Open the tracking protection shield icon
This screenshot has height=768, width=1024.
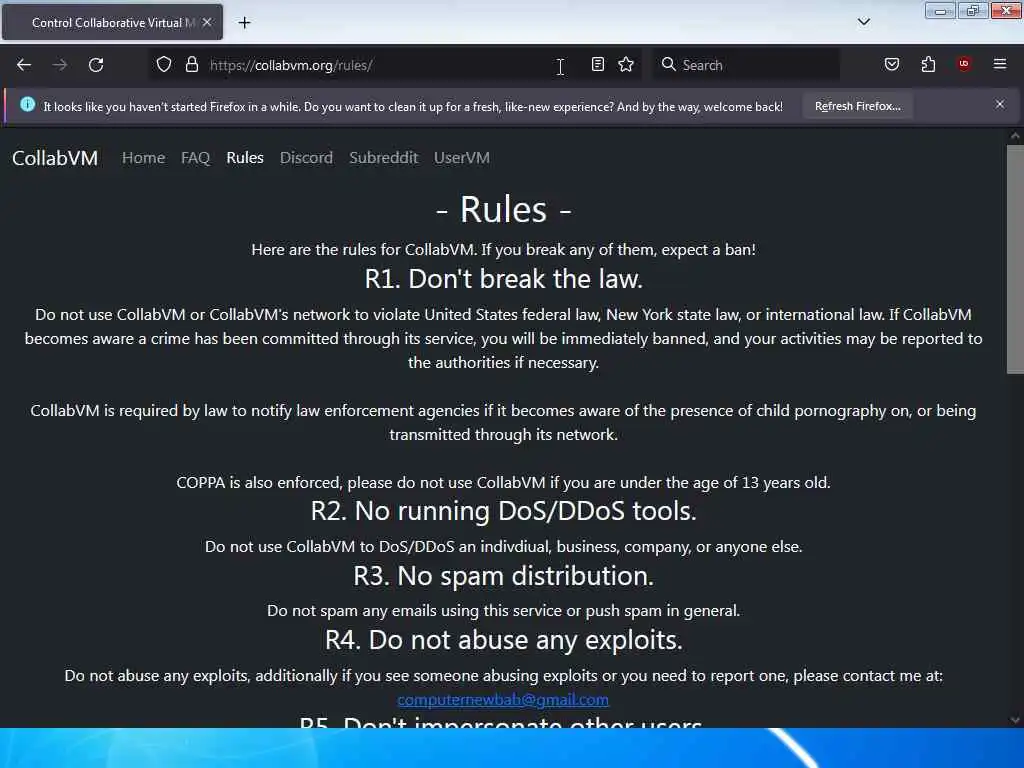coord(164,65)
